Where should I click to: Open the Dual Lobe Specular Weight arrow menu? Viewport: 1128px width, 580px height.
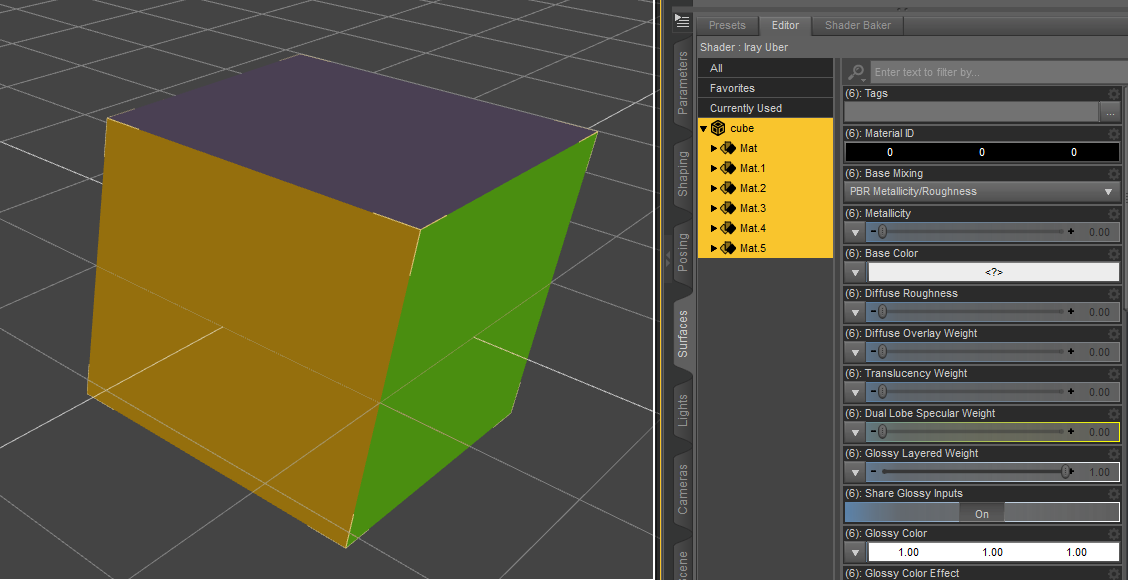click(x=855, y=432)
